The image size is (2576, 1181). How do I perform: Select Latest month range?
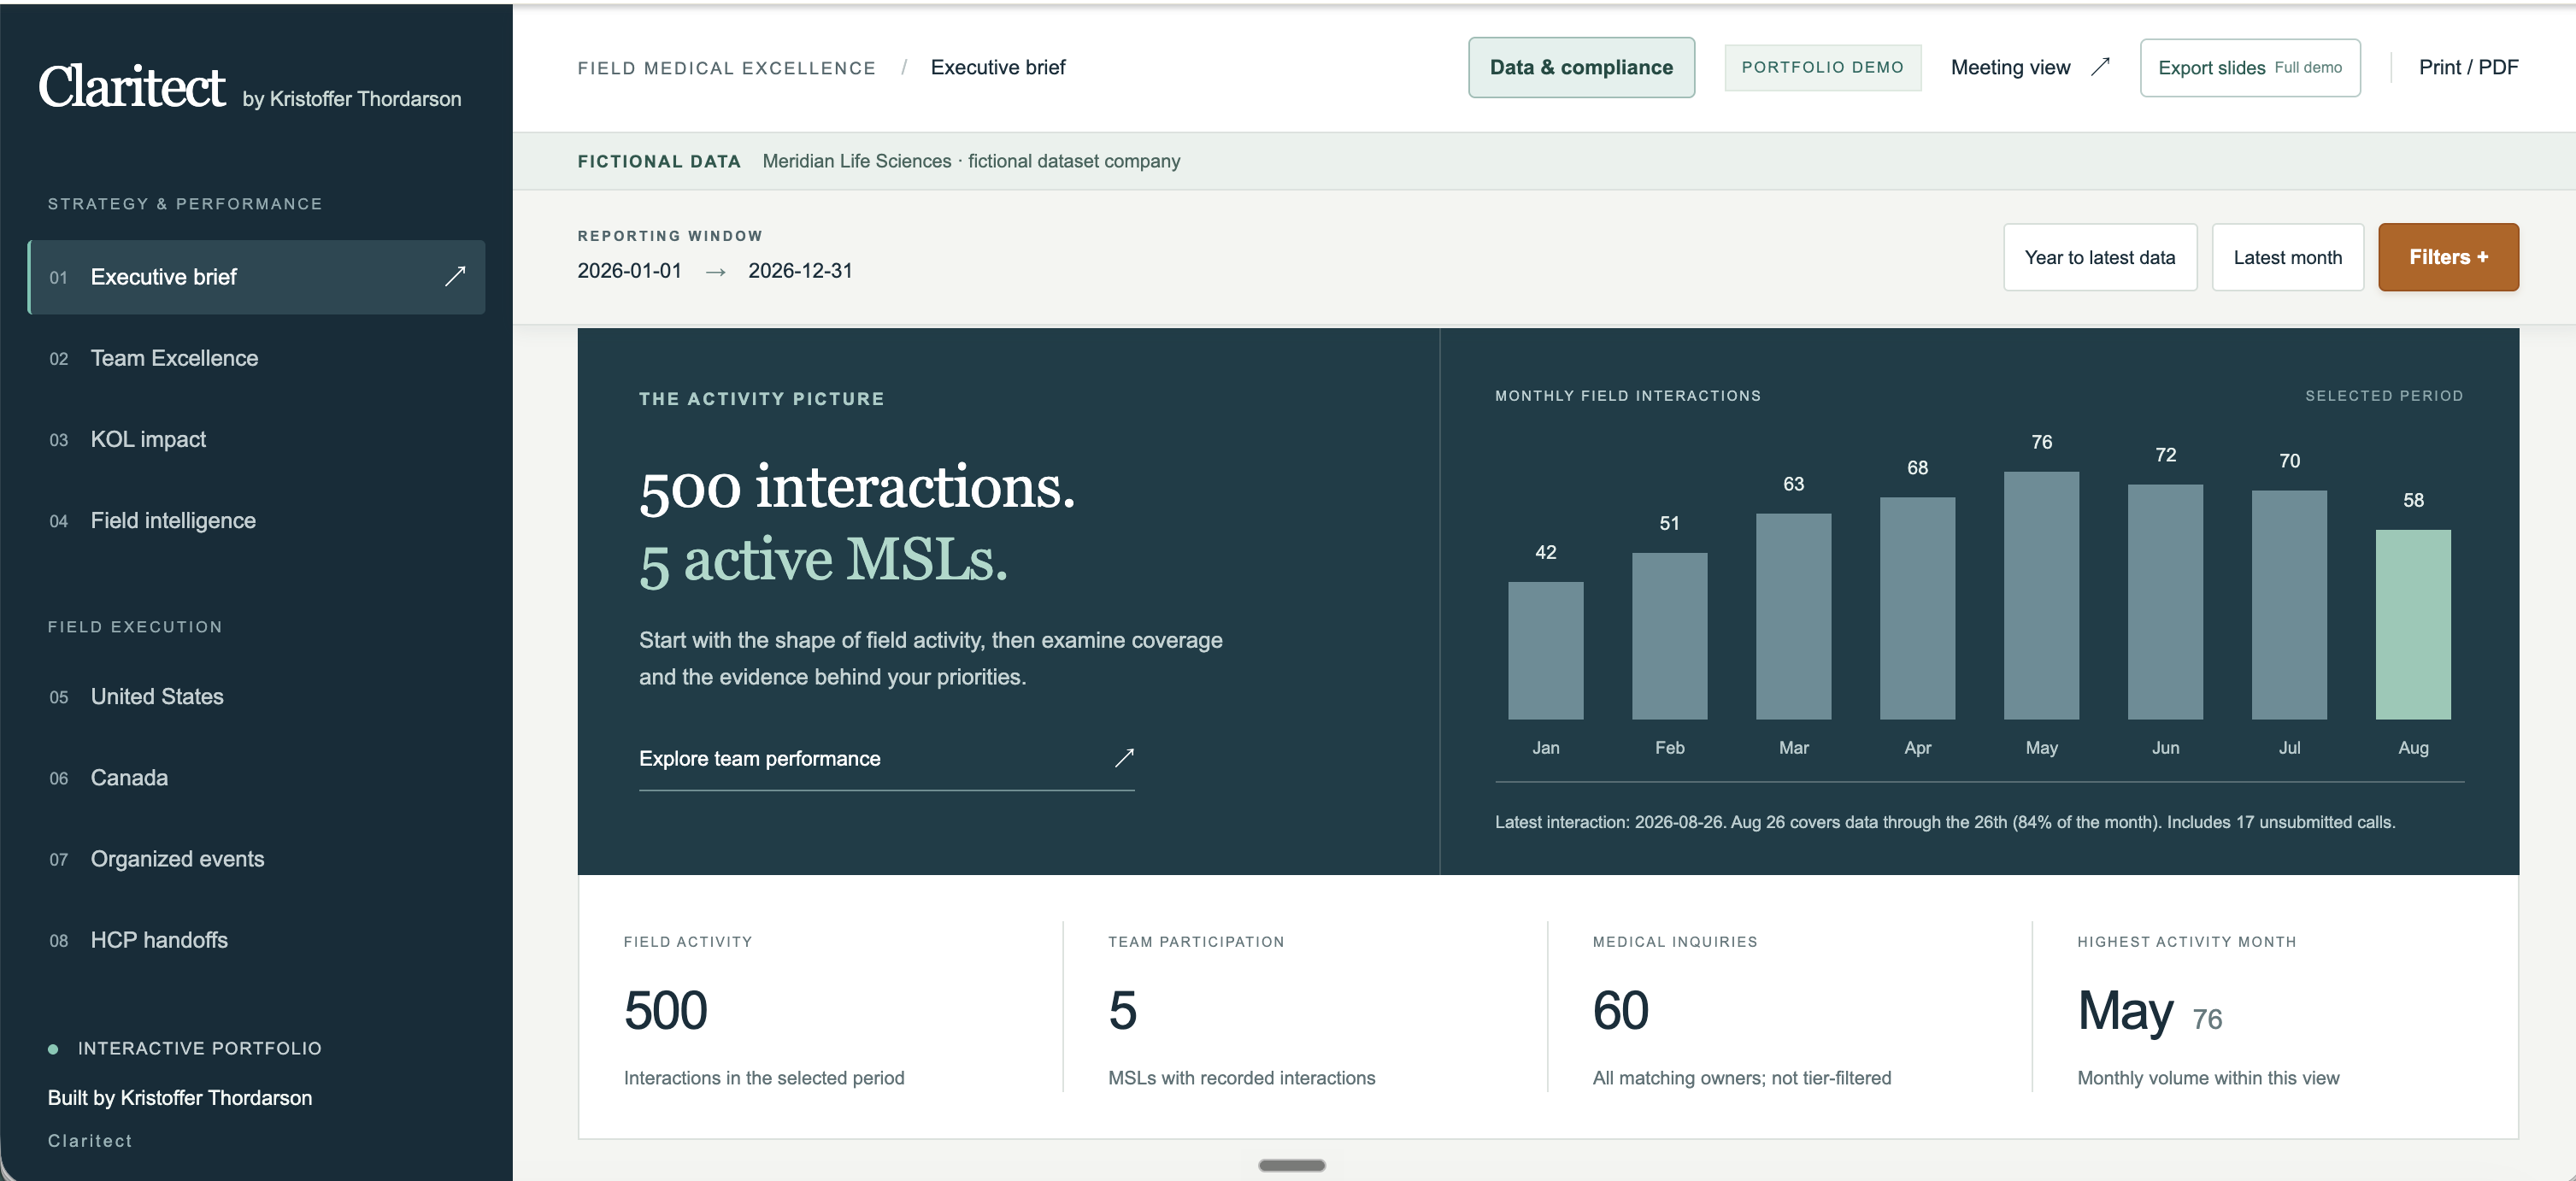click(x=2287, y=257)
